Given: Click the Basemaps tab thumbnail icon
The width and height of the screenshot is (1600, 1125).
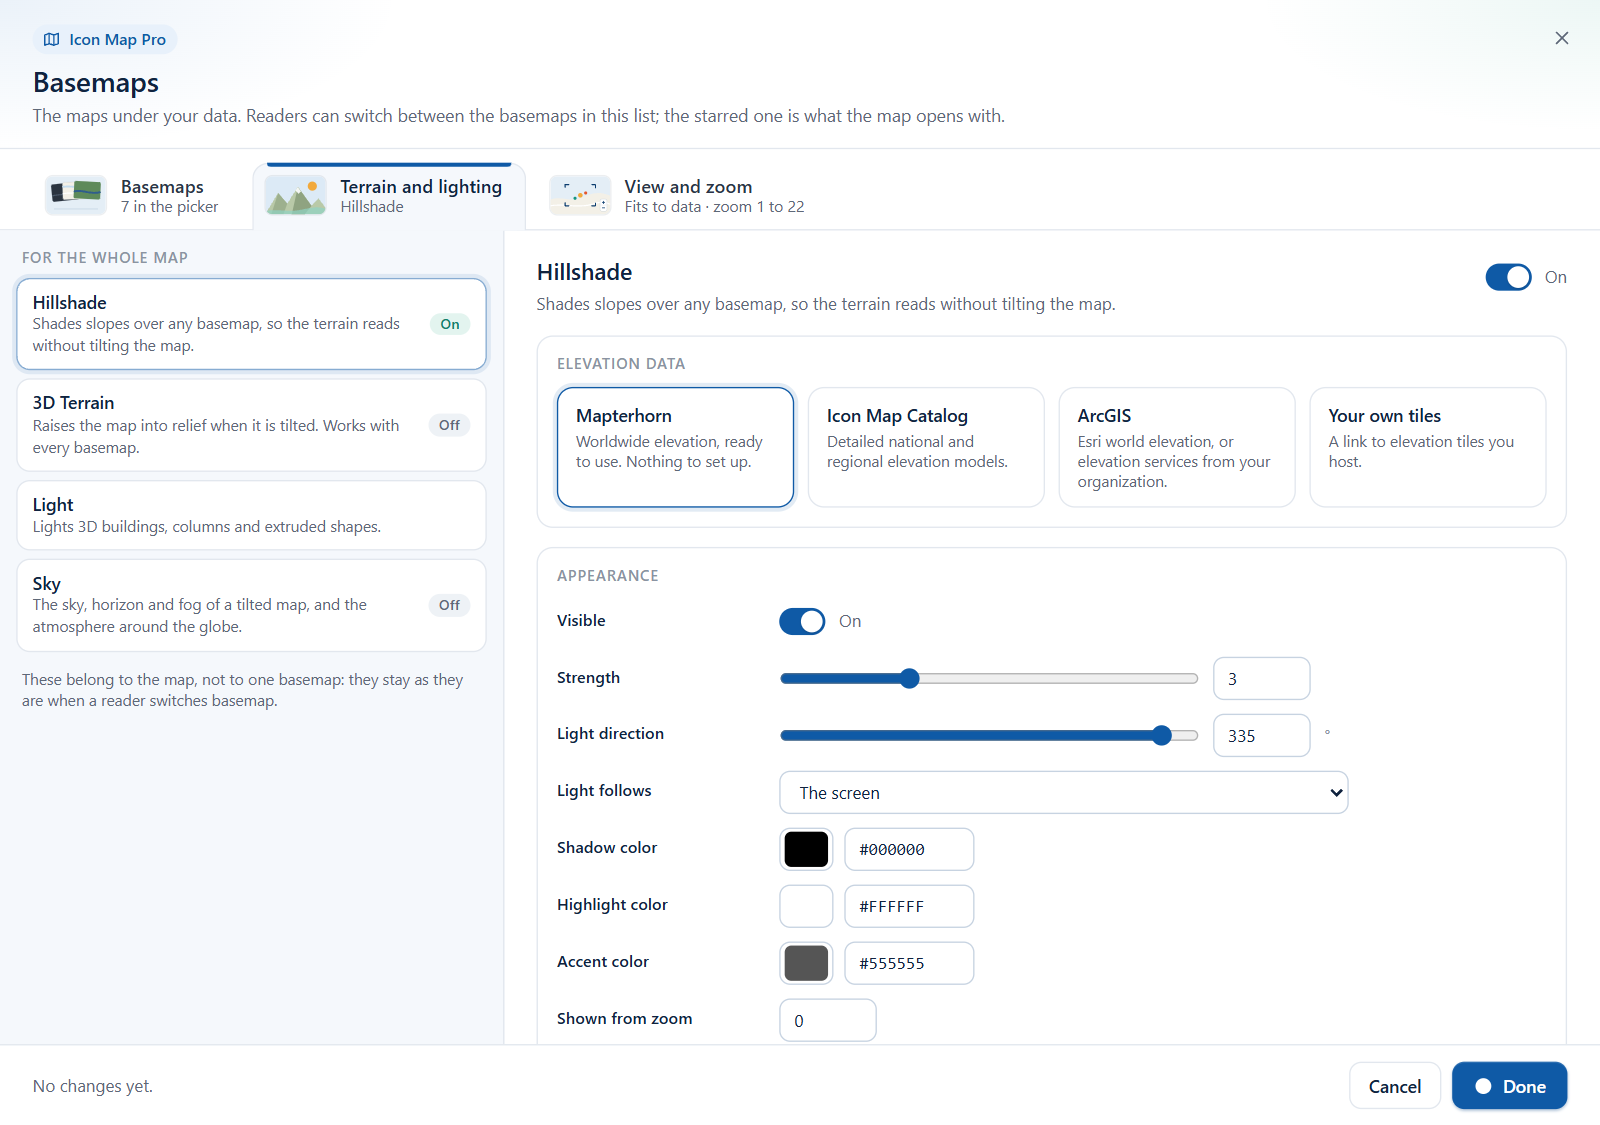Looking at the screenshot, I should pyautogui.click(x=76, y=195).
